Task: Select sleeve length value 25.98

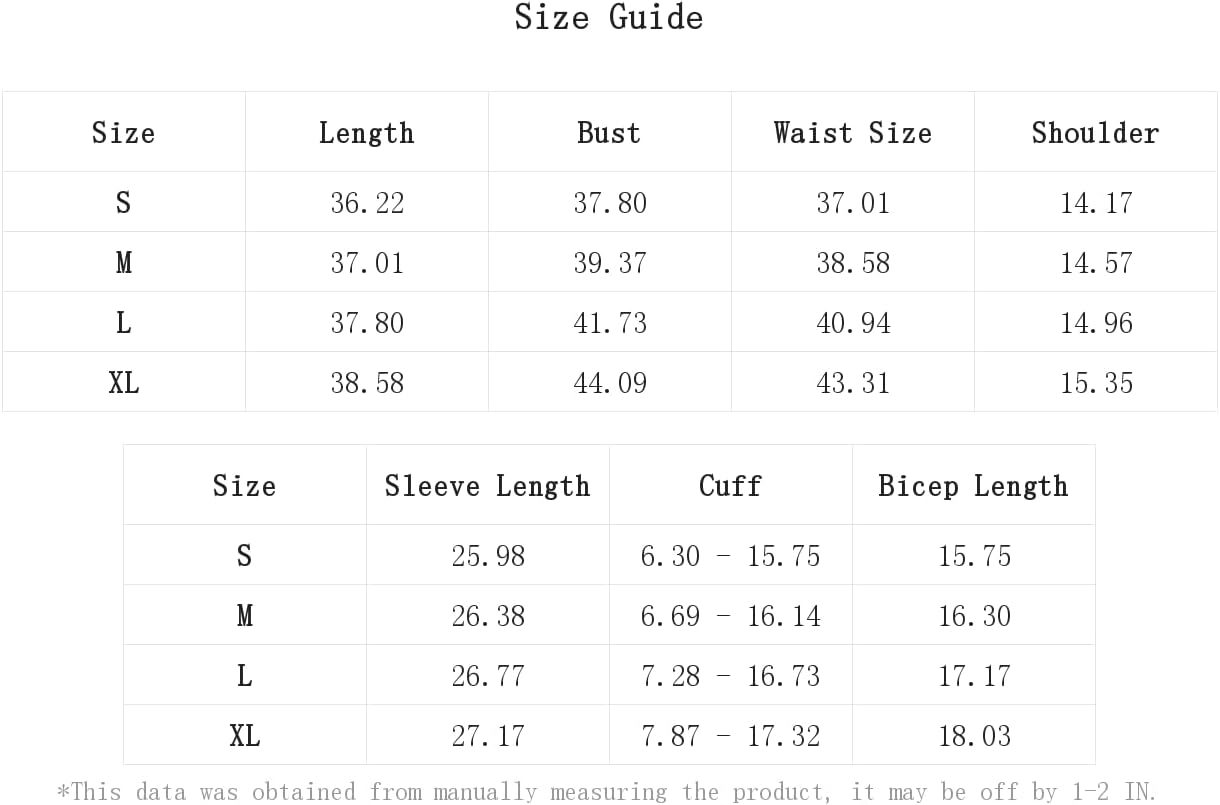Action: pyautogui.click(x=488, y=555)
